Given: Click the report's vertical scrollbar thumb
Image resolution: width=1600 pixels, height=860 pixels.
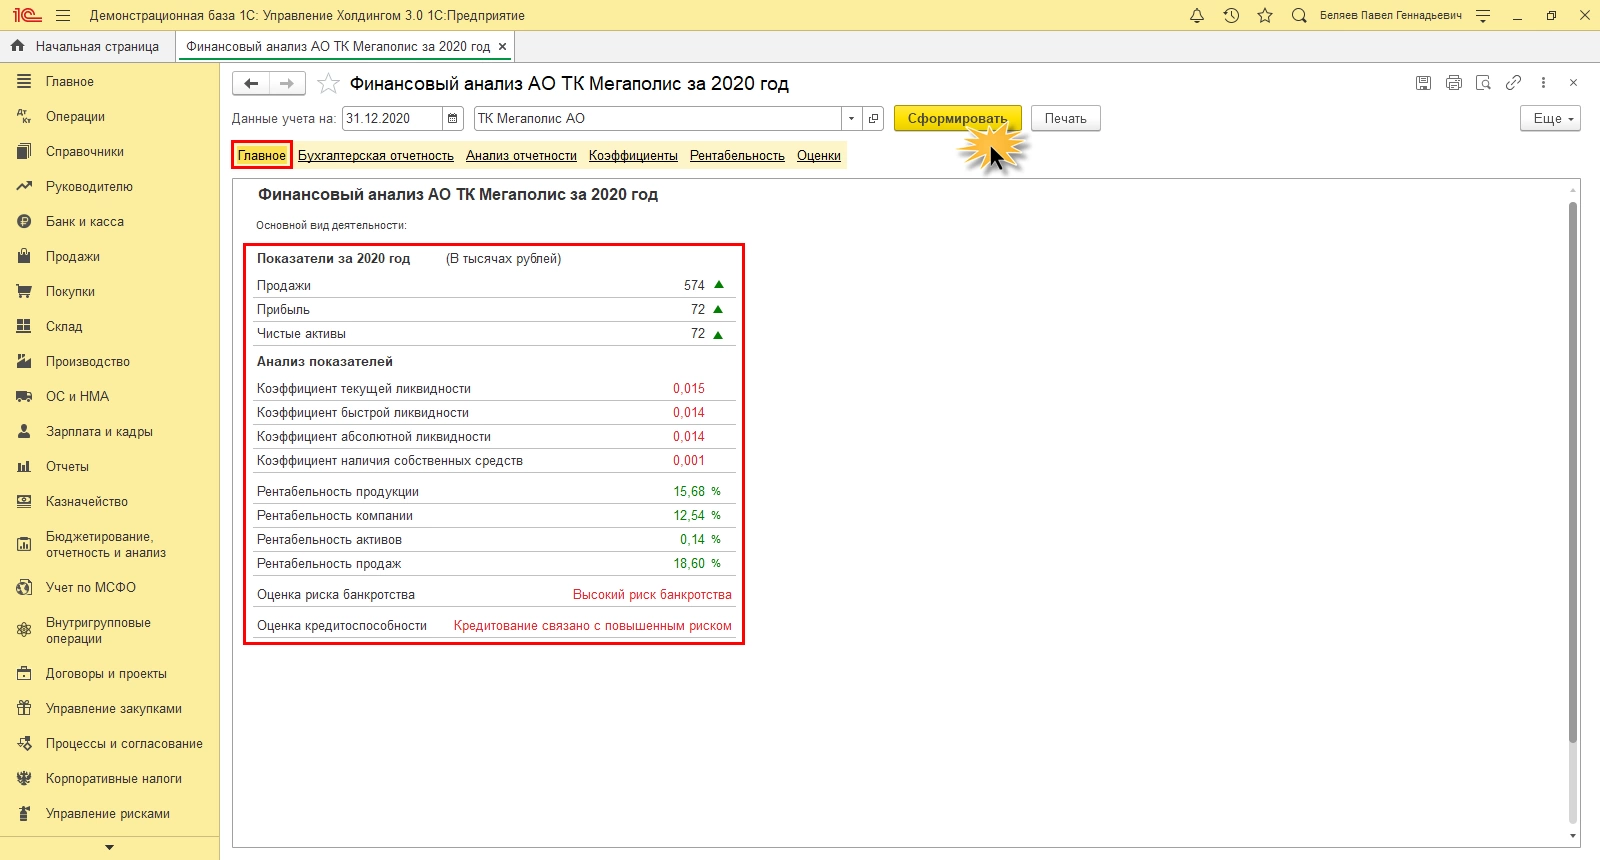Looking at the screenshot, I should [x=1572, y=472].
